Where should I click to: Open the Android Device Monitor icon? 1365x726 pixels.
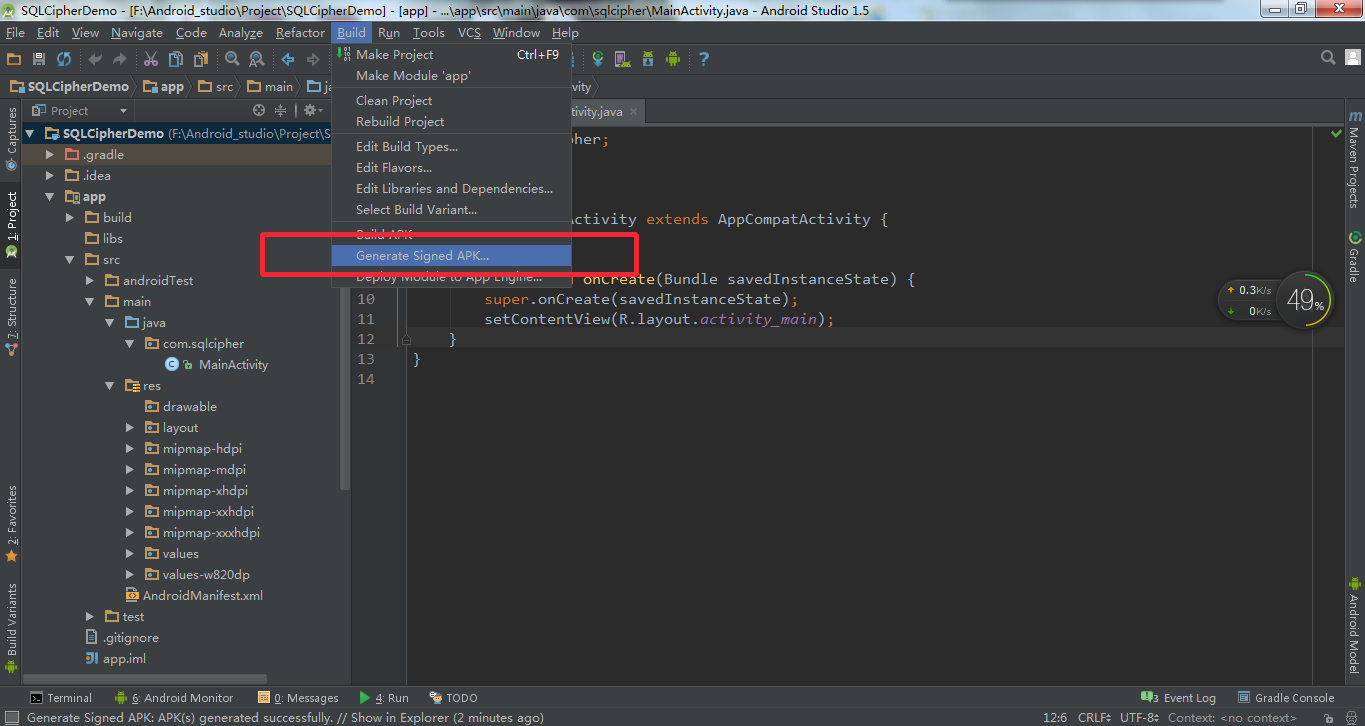pyautogui.click(x=673, y=59)
